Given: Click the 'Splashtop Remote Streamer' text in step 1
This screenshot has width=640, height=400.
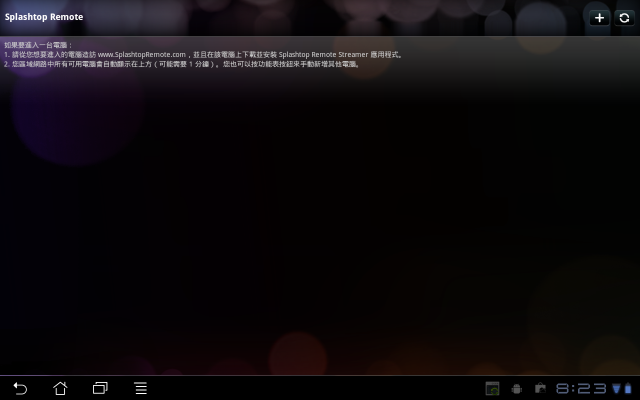Looking at the screenshot, I should point(323,55).
